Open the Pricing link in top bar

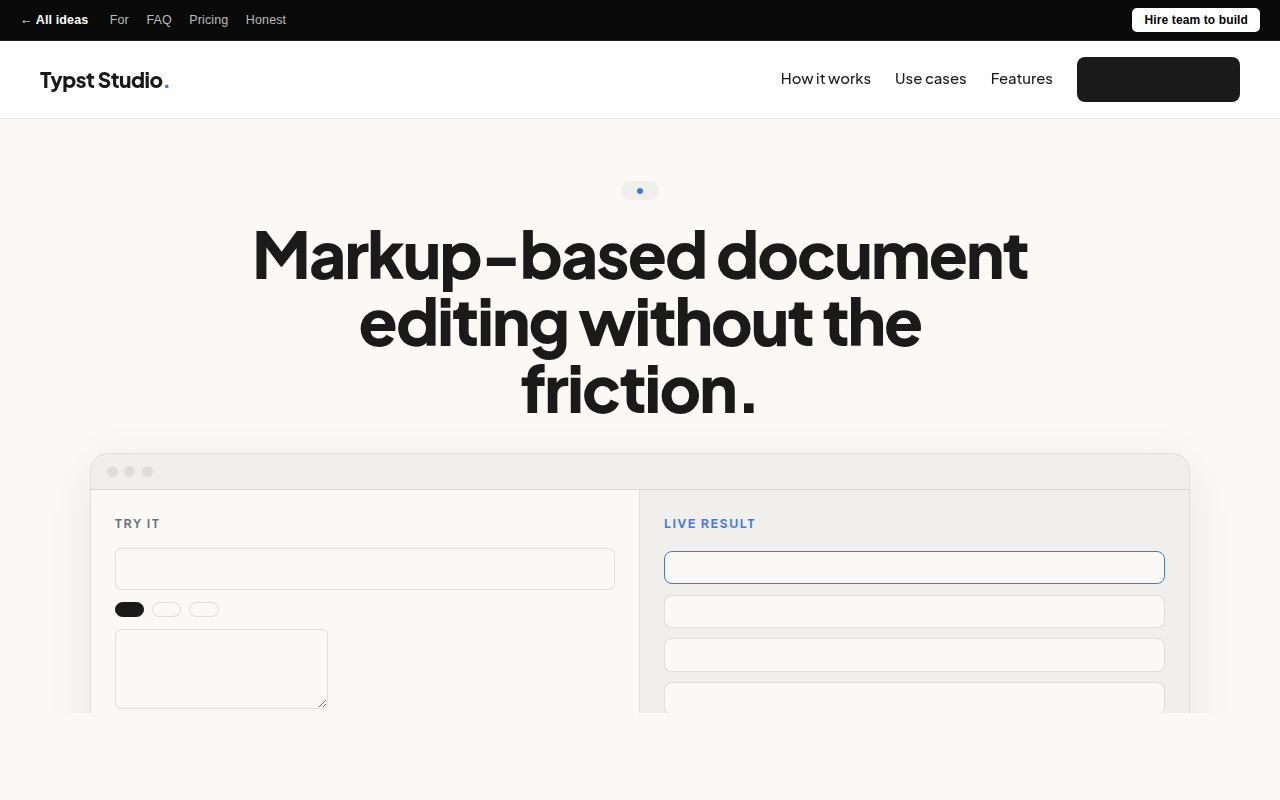click(208, 20)
